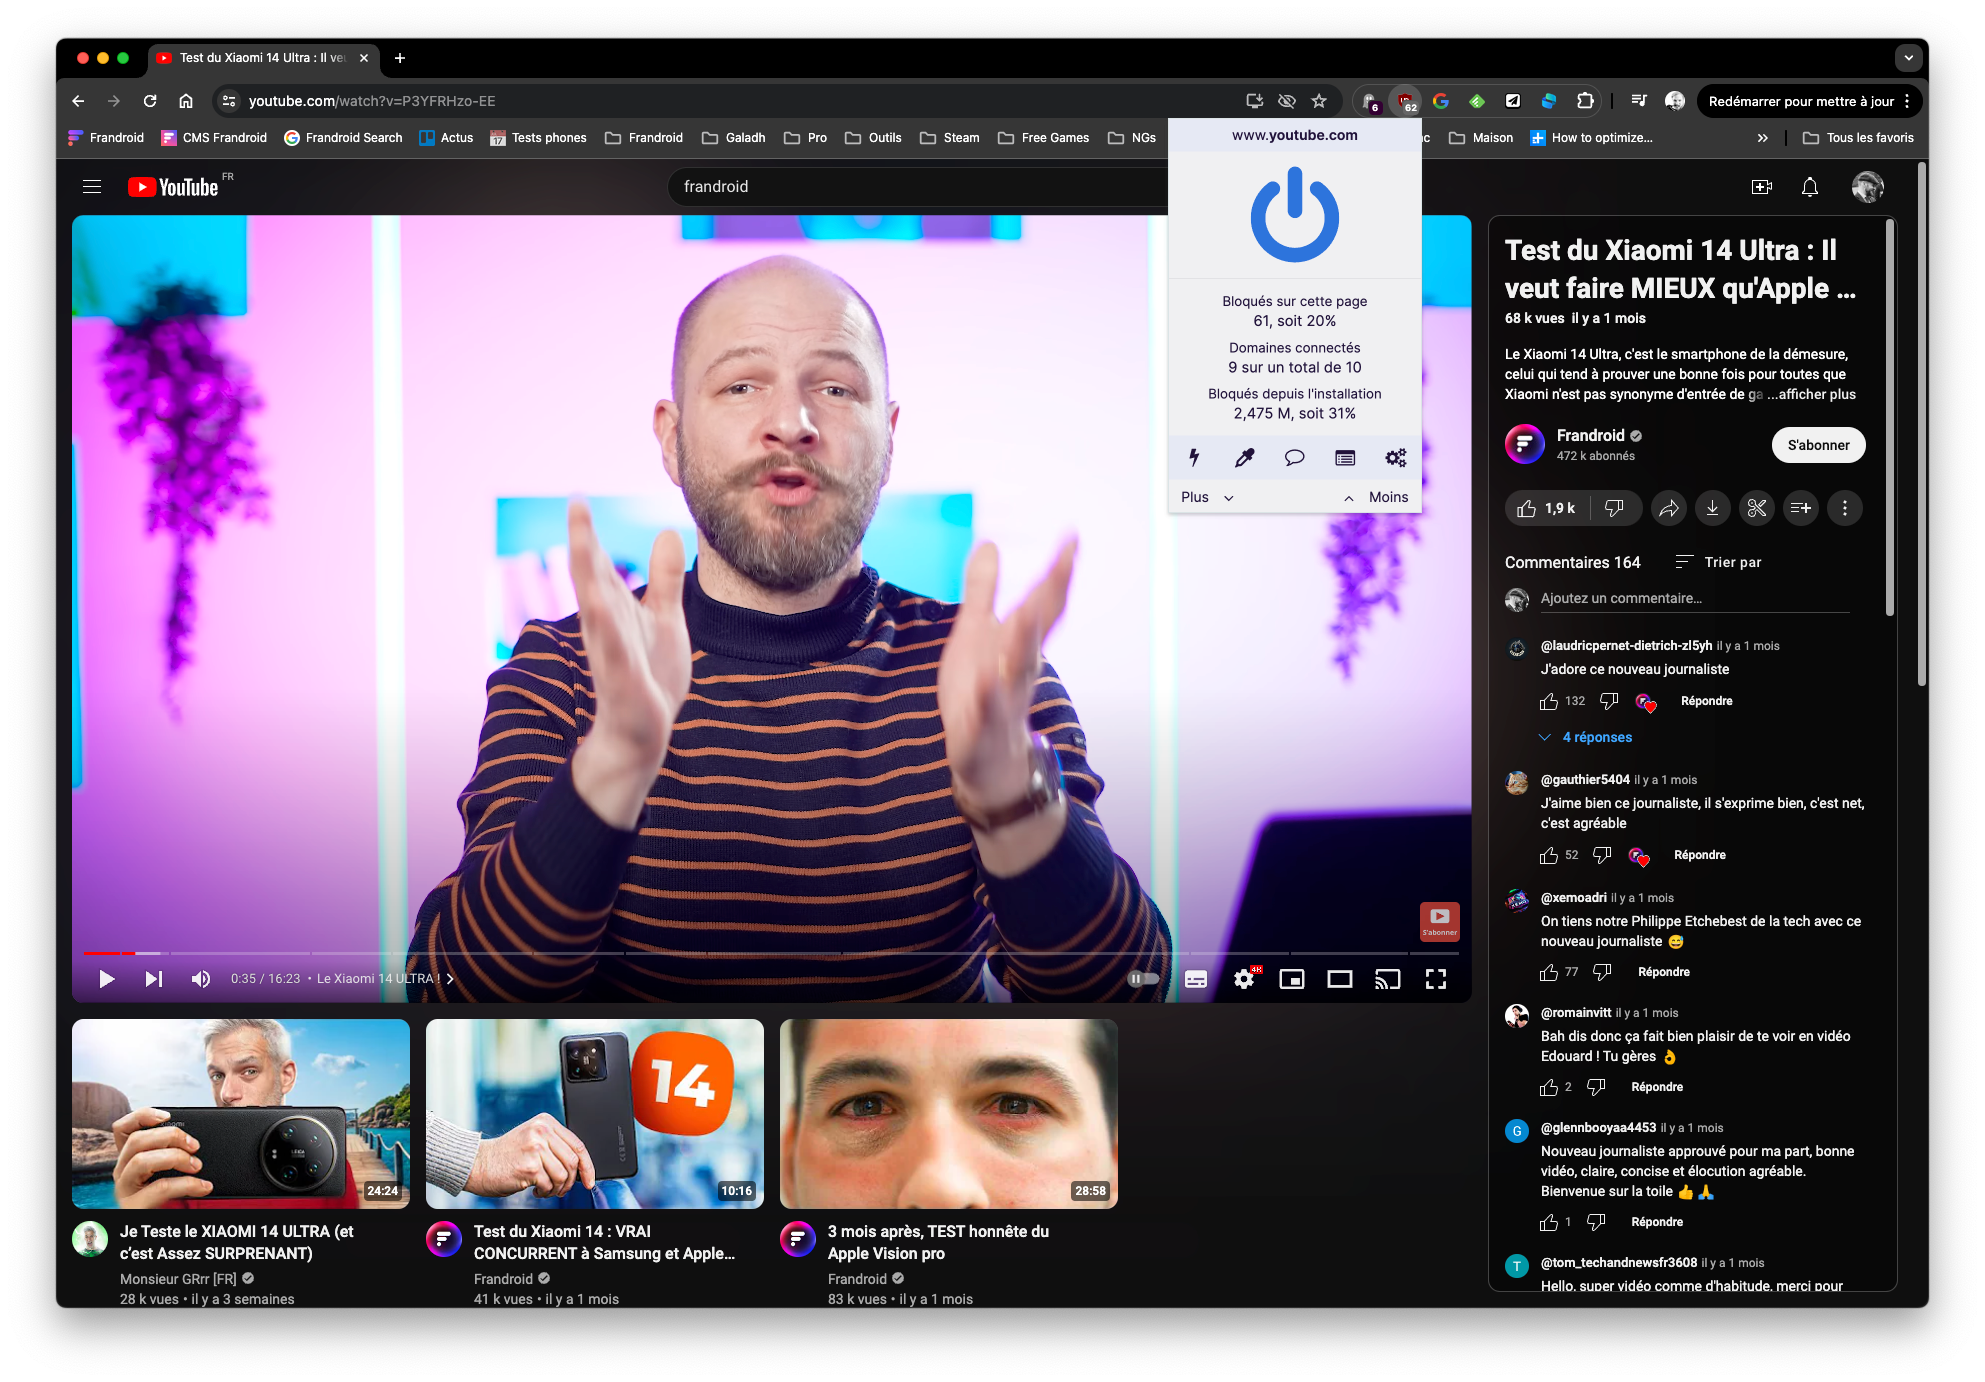Image resolution: width=1985 pixels, height=1382 pixels.
Task: Open the Frandroid channel name
Action: (1590, 435)
